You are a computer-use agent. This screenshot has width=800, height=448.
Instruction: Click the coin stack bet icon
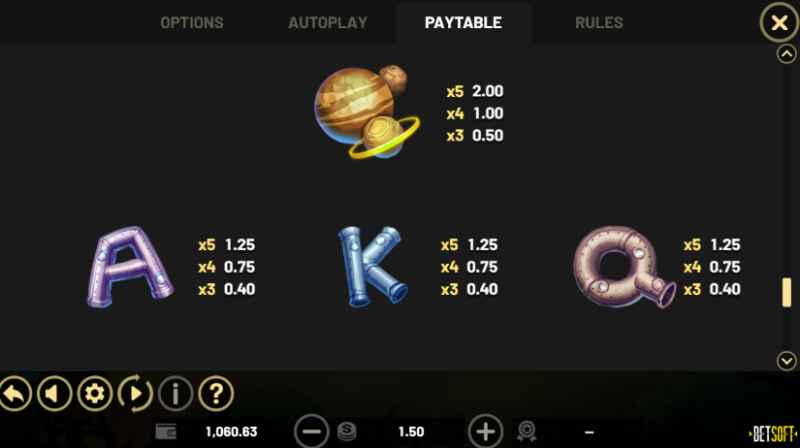pos(347,432)
